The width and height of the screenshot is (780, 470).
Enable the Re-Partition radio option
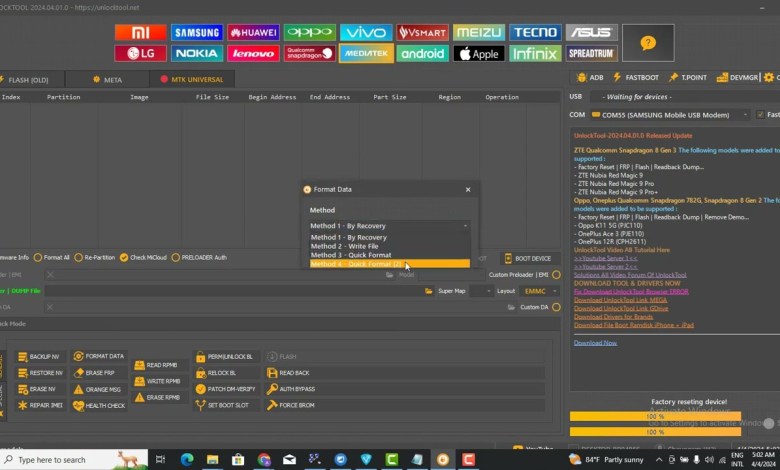pyautogui.click(x=79, y=257)
